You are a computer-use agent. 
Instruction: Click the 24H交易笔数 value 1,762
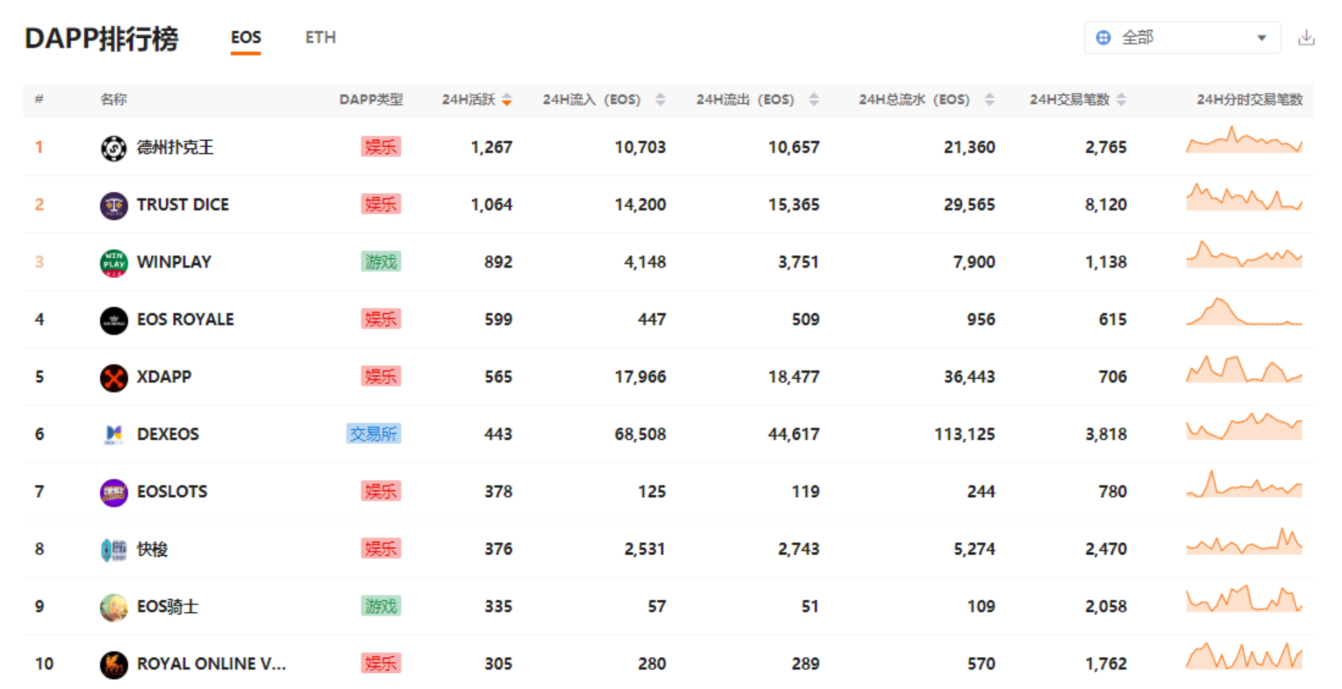coord(1106,664)
